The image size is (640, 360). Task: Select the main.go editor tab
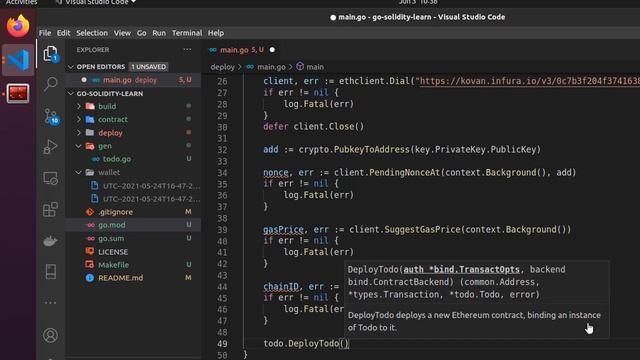[x=242, y=50]
